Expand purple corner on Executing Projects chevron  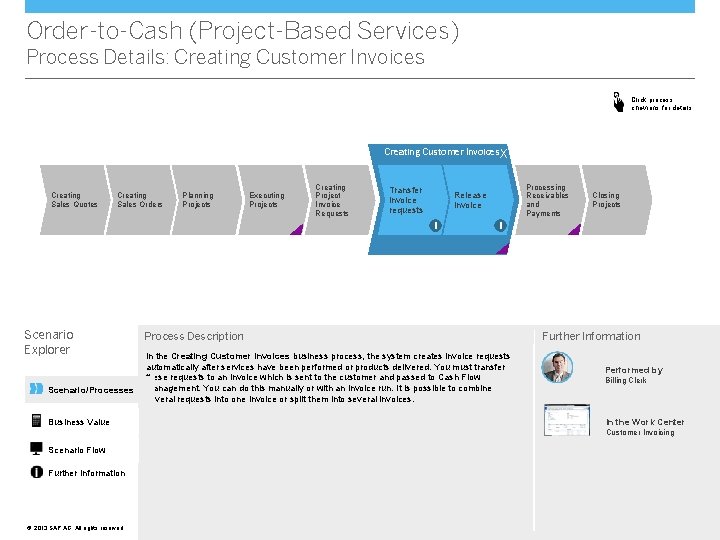coord(298,230)
